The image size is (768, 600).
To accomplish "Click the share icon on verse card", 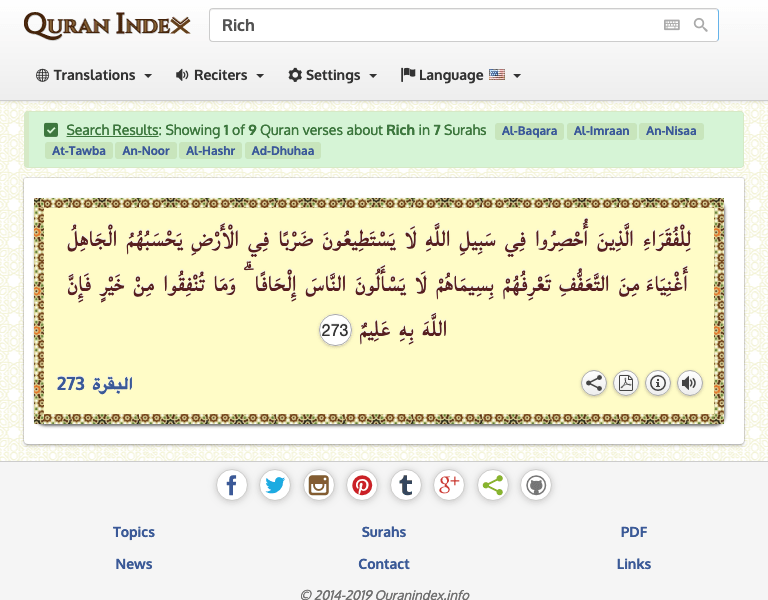I will coord(594,383).
